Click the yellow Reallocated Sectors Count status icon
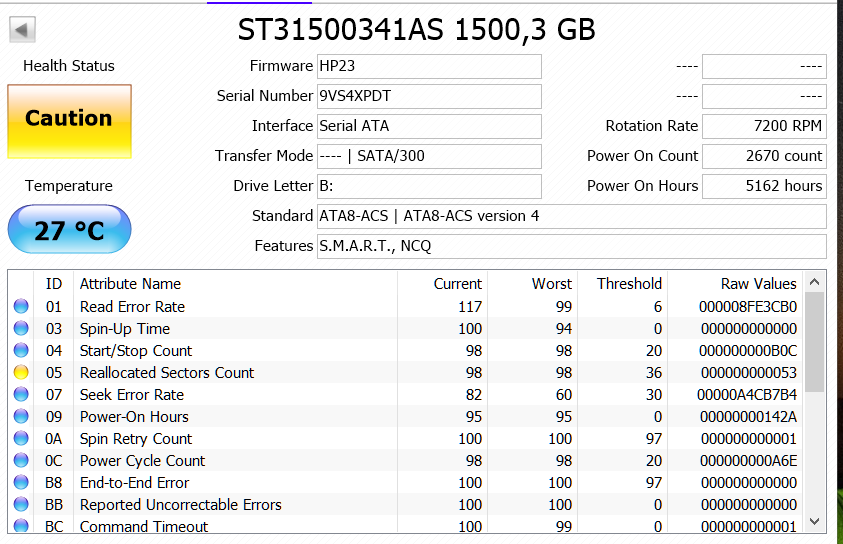Viewport: 843px width, 544px height. coord(21,372)
